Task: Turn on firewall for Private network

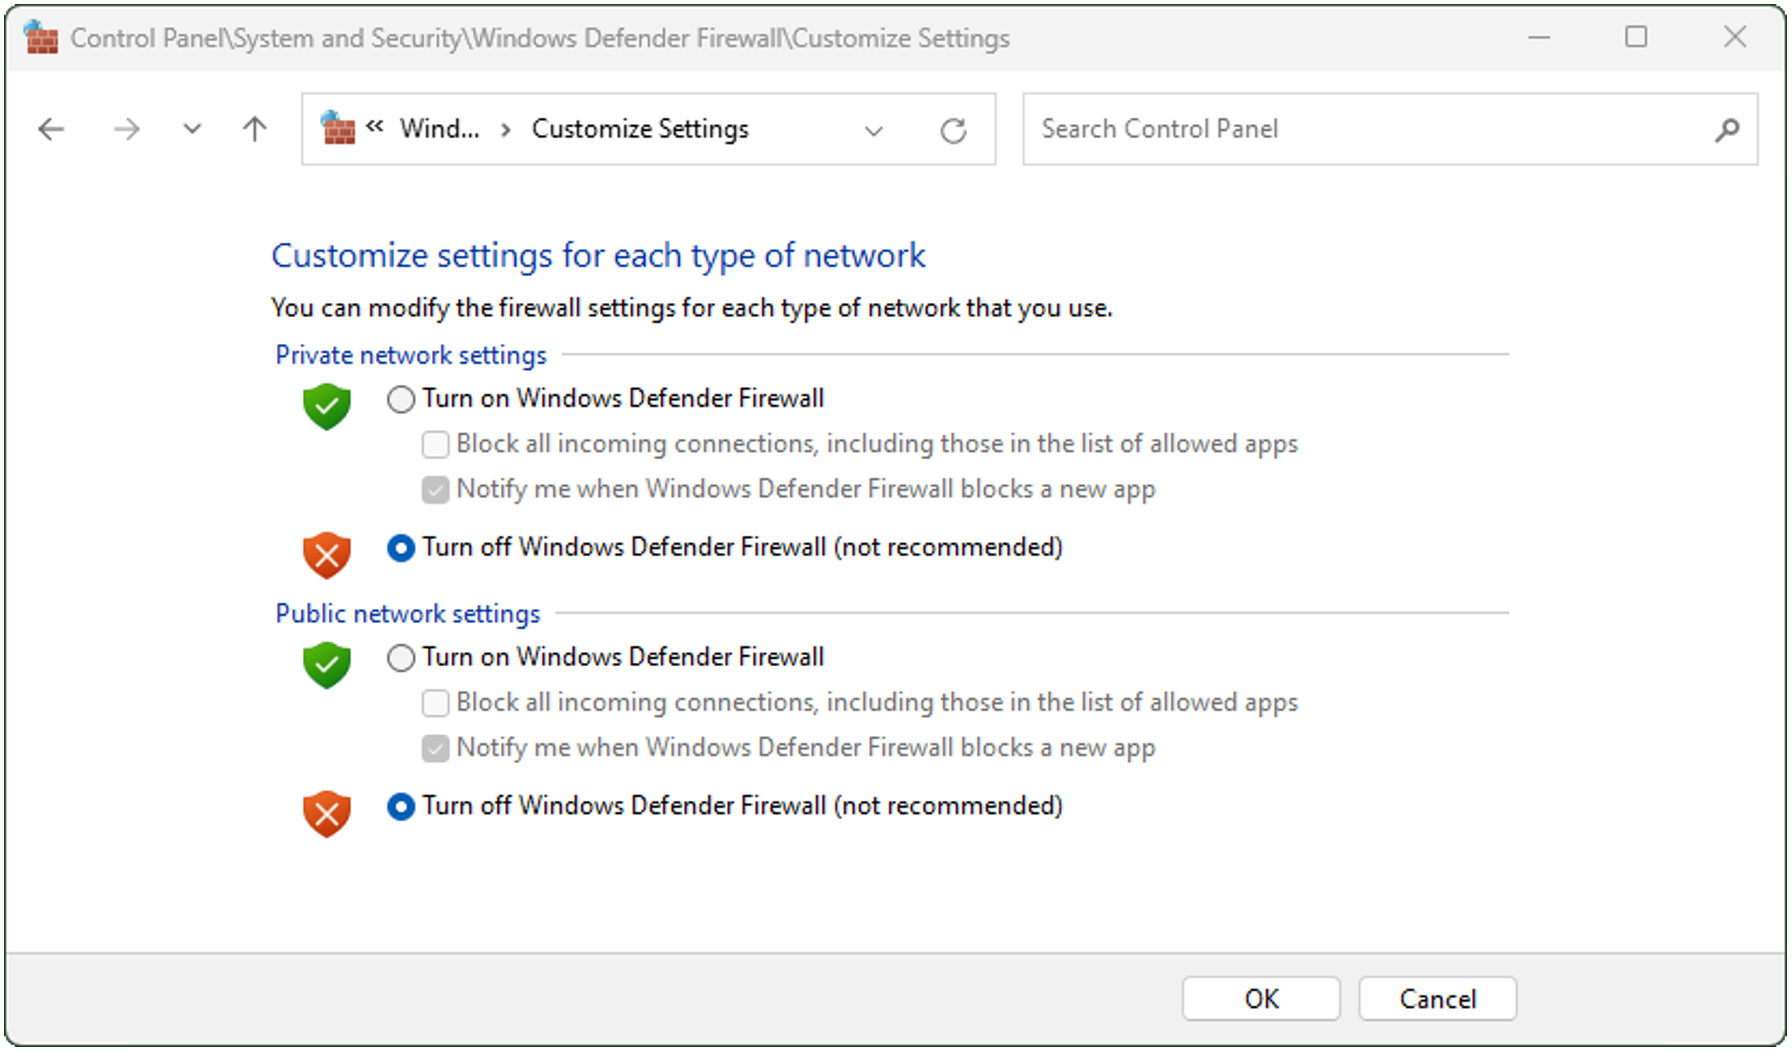Action: pyautogui.click(x=401, y=399)
